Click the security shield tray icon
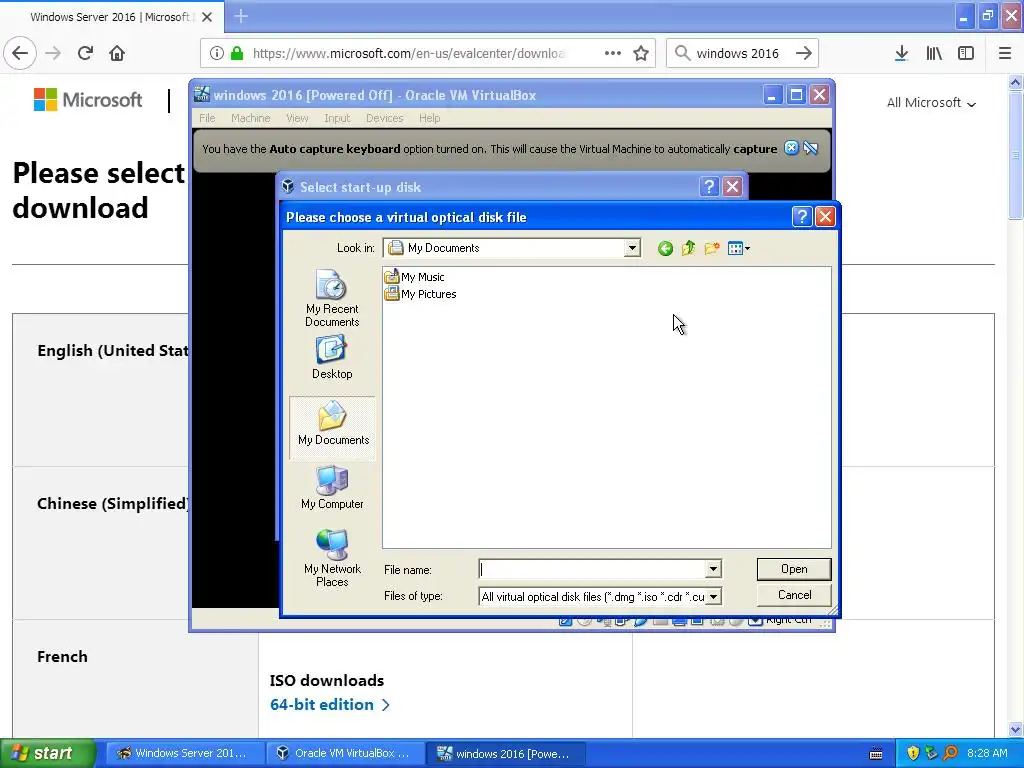The image size is (1024, 768). pyautogui.click(x=913, y=753)
